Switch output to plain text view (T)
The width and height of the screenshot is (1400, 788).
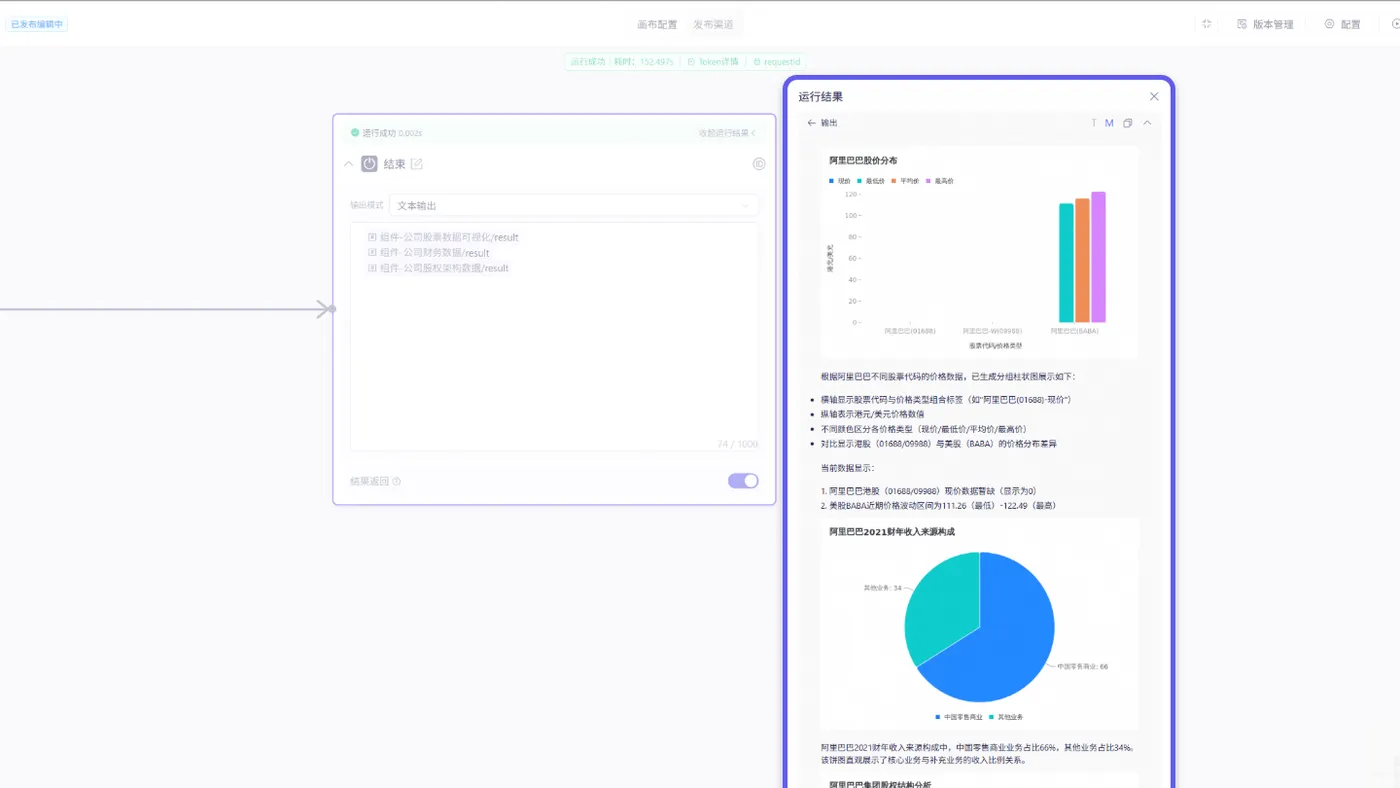click(1094, 123)
